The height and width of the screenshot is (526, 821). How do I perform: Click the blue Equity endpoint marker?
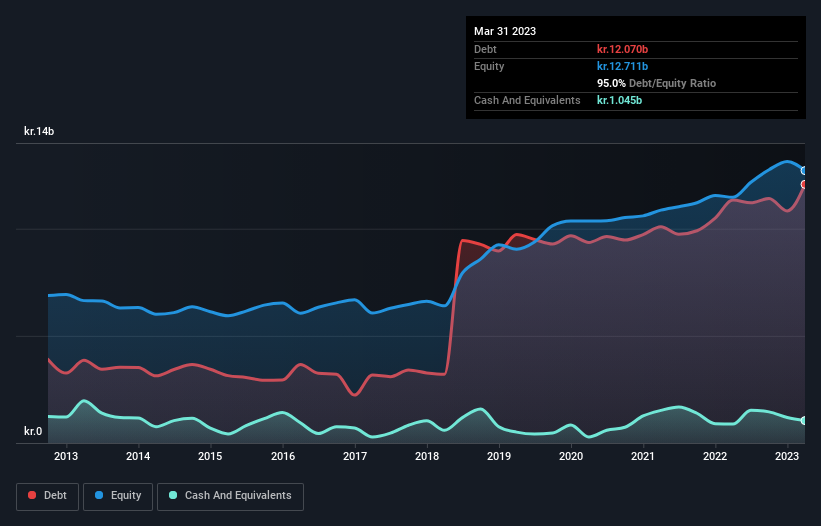804,171
